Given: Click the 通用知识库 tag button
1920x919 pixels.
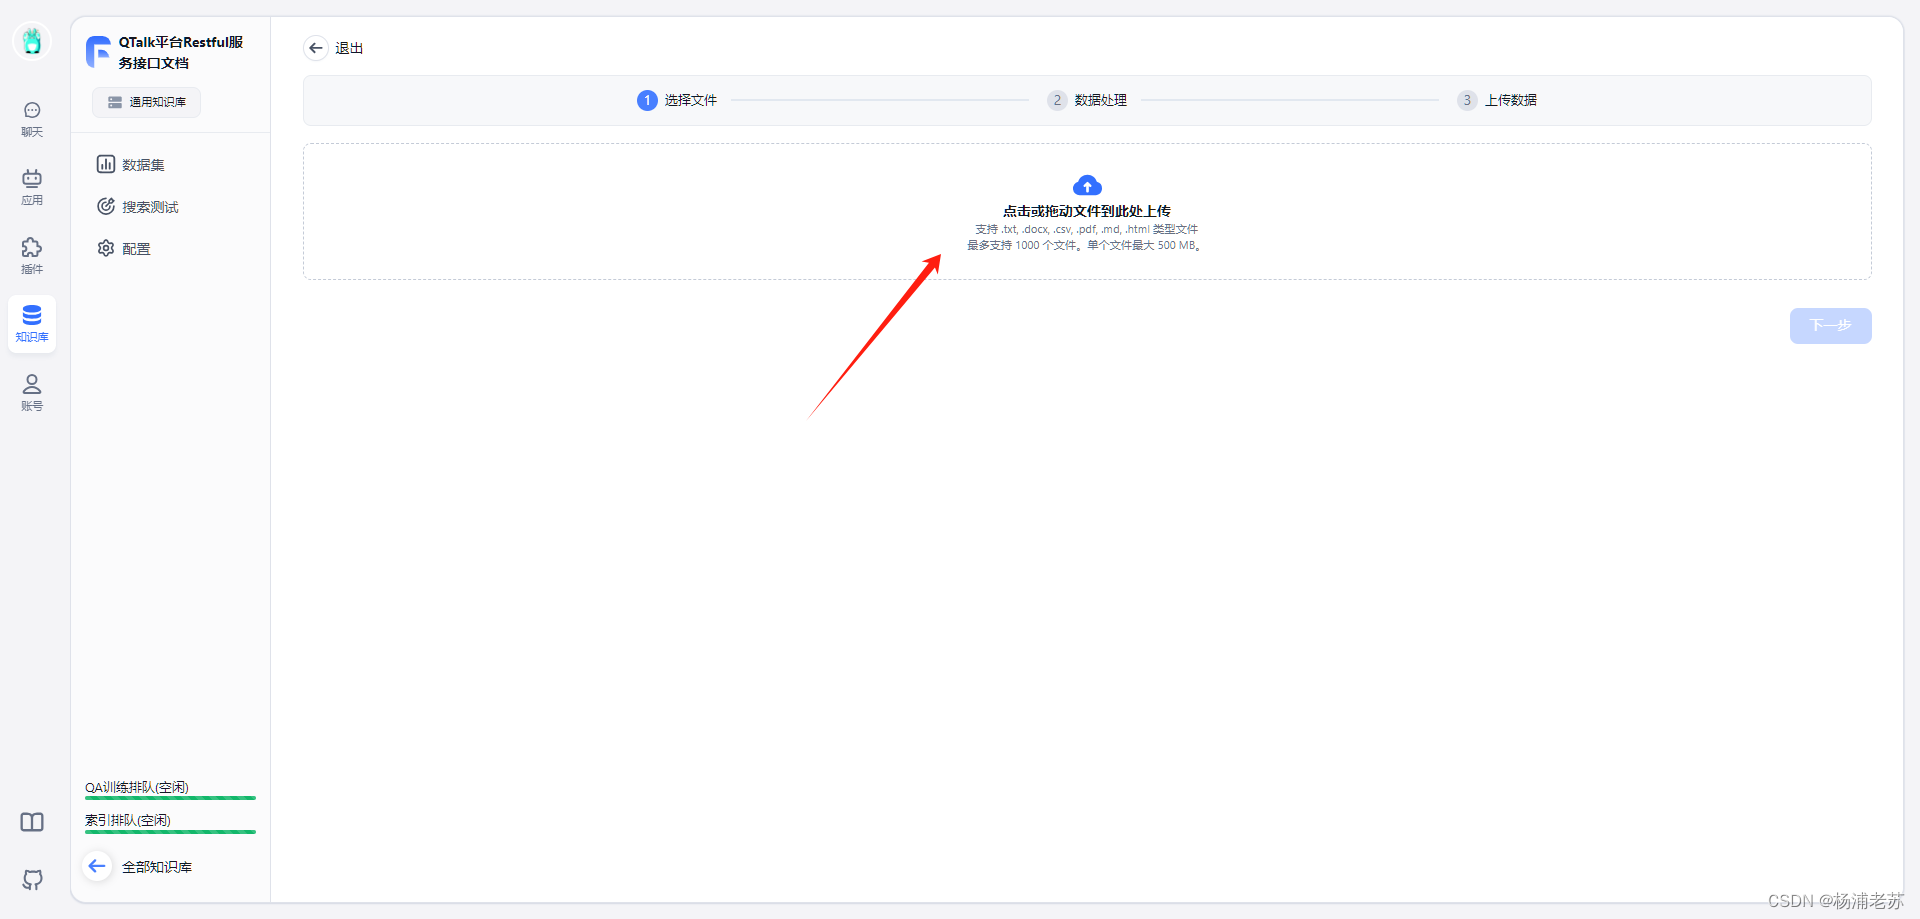Looking at the screenshot, I should 146,102.
